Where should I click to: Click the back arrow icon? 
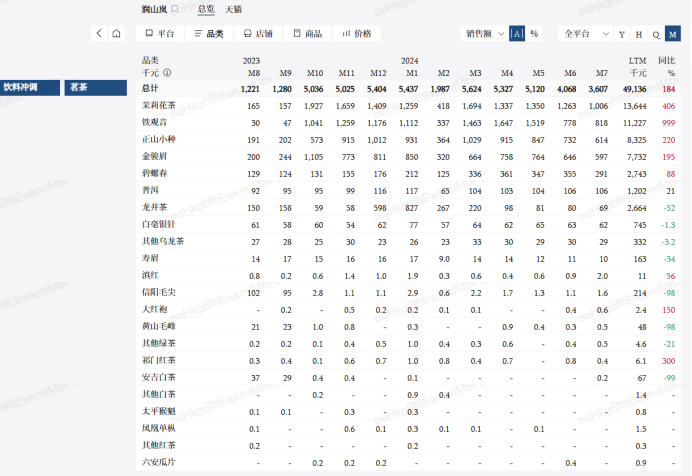pos(99,33)
